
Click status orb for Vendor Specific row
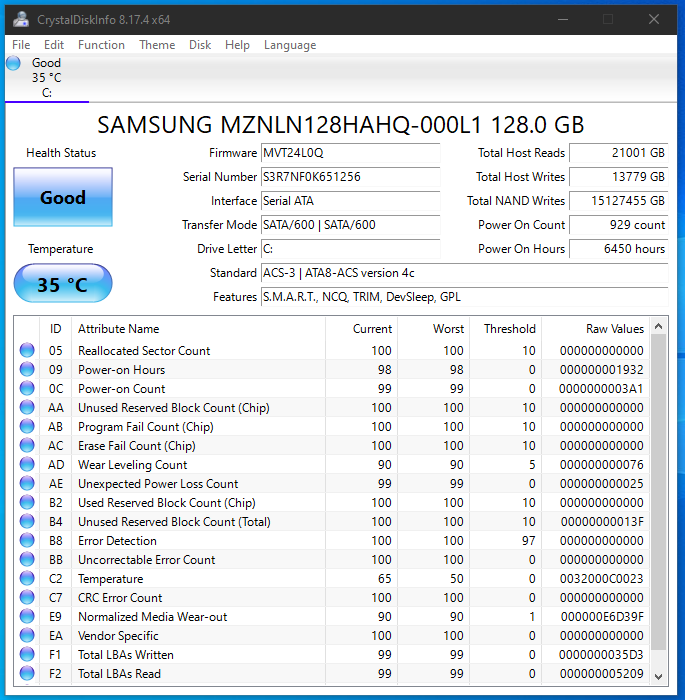[27, 635]
